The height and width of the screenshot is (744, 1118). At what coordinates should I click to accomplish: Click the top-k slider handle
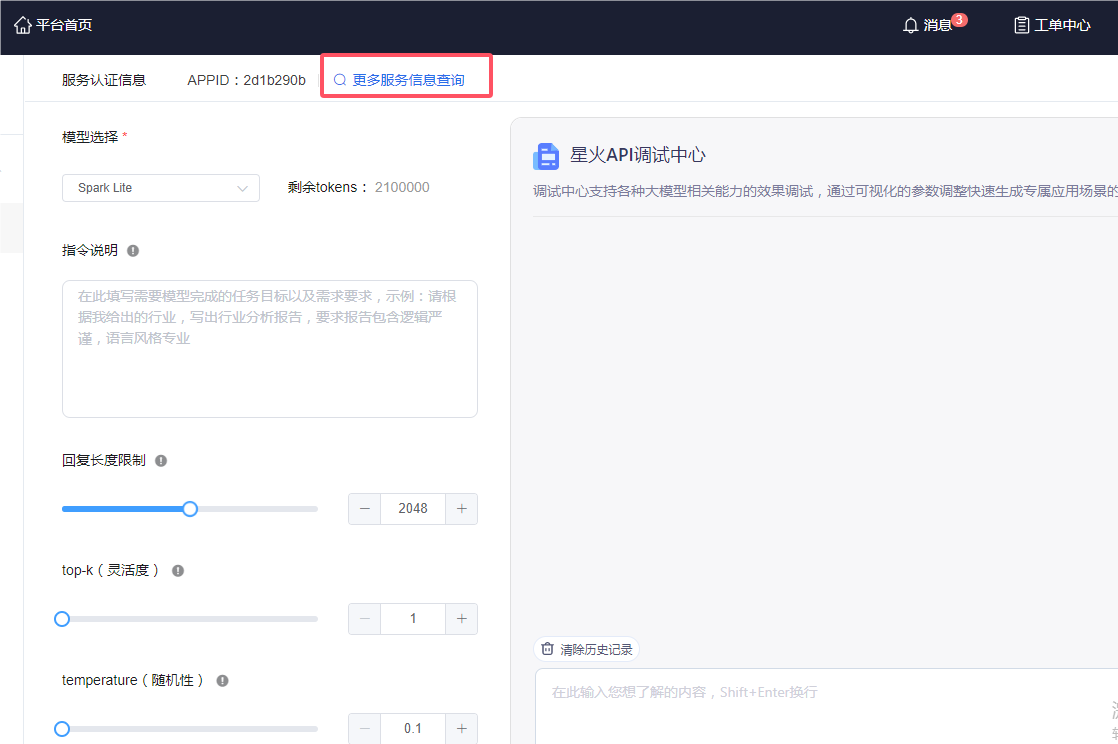click(62, 619)
